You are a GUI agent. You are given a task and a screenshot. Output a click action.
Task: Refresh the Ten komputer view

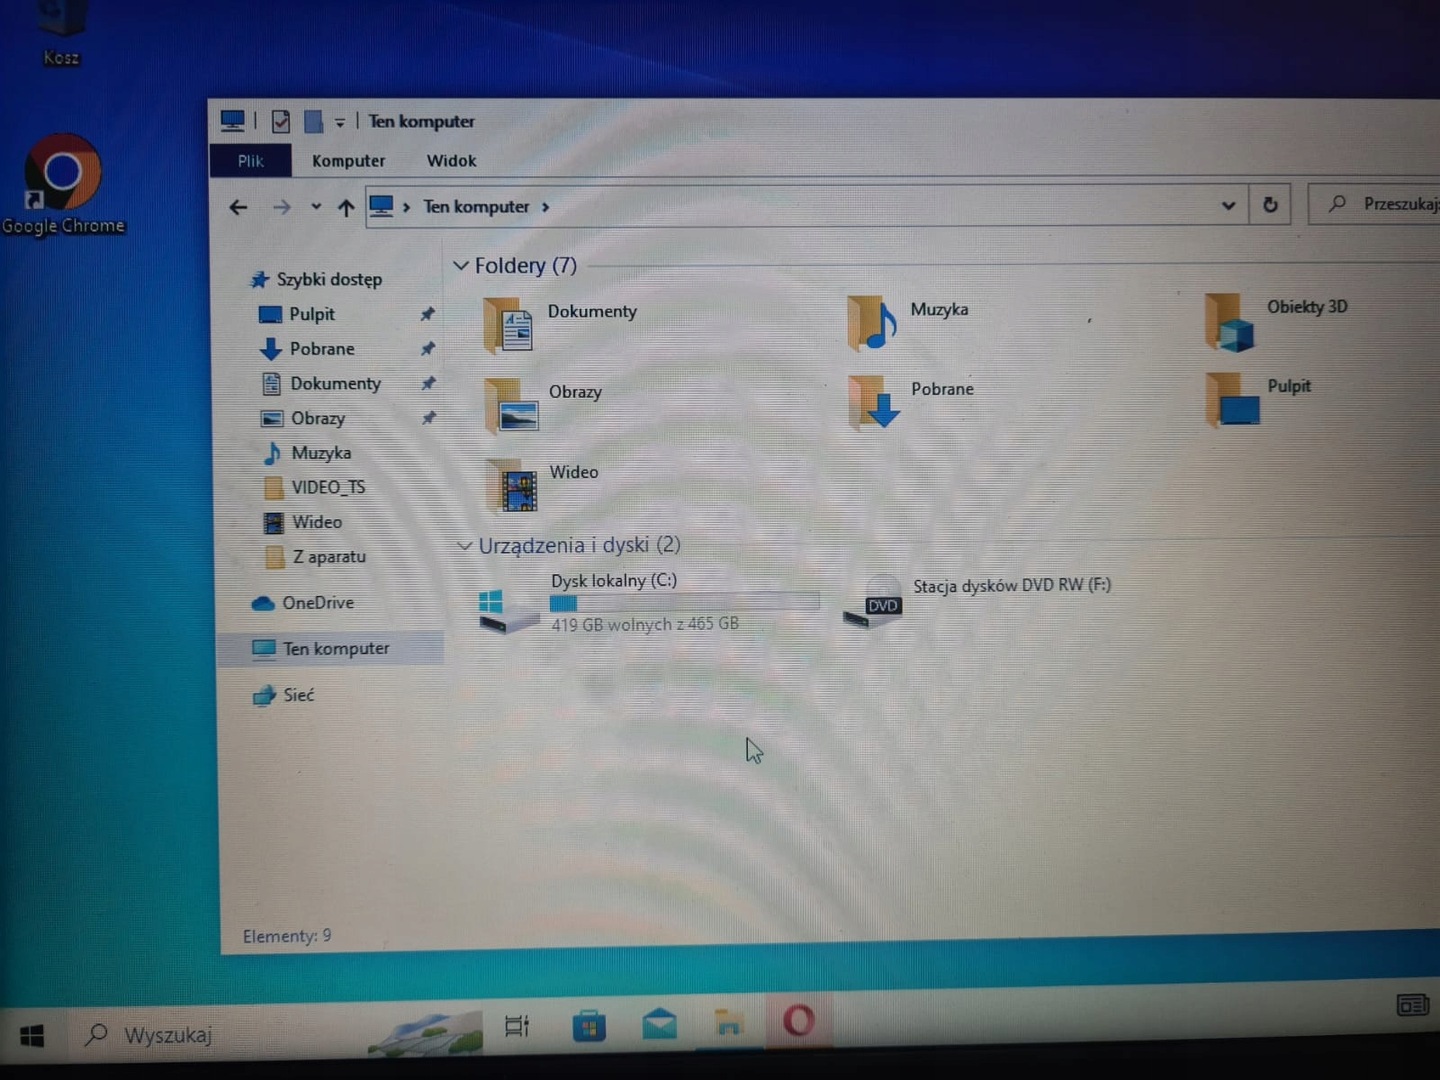(x=1270, y=205)
